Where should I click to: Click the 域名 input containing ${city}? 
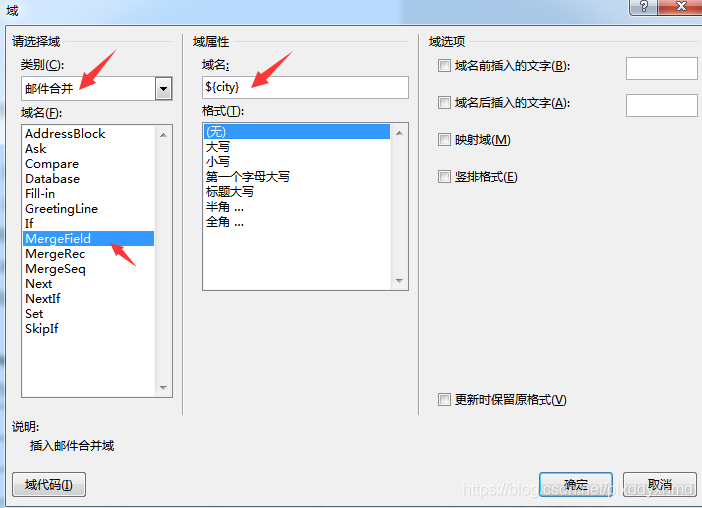click(305, 87)
